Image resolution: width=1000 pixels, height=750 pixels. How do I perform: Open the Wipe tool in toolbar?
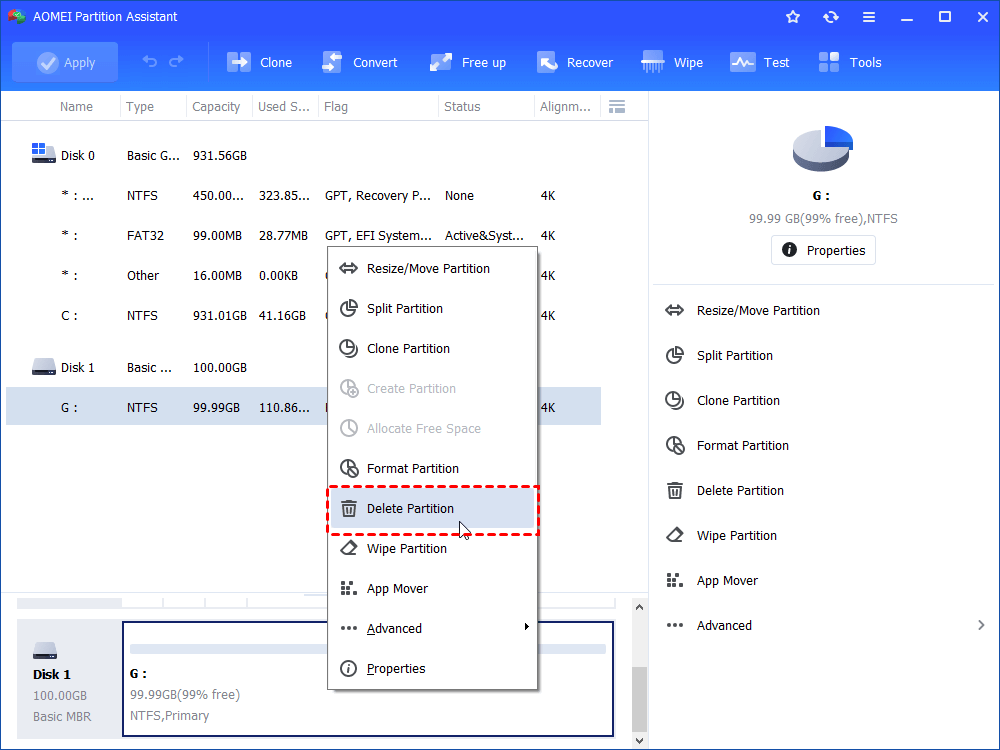(672, 62)
